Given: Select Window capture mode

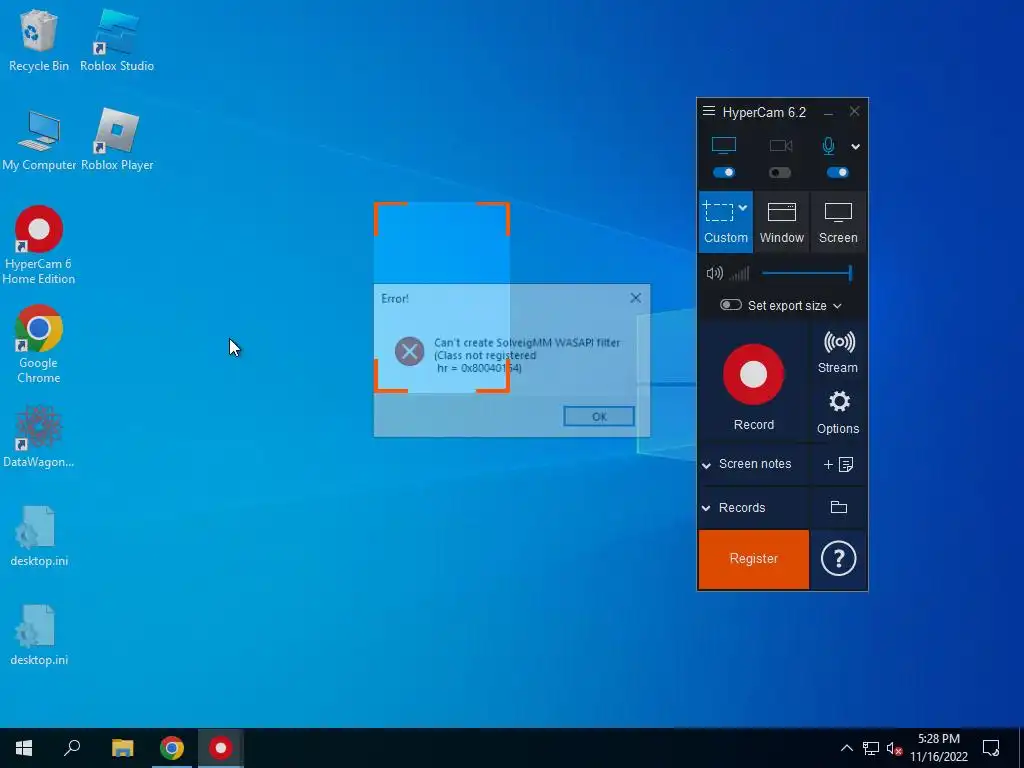Looking at the screenshot, I should tap(781, 222).
